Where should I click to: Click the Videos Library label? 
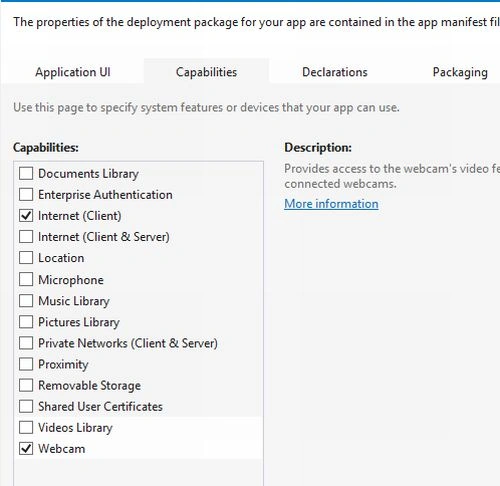[75, 428]
